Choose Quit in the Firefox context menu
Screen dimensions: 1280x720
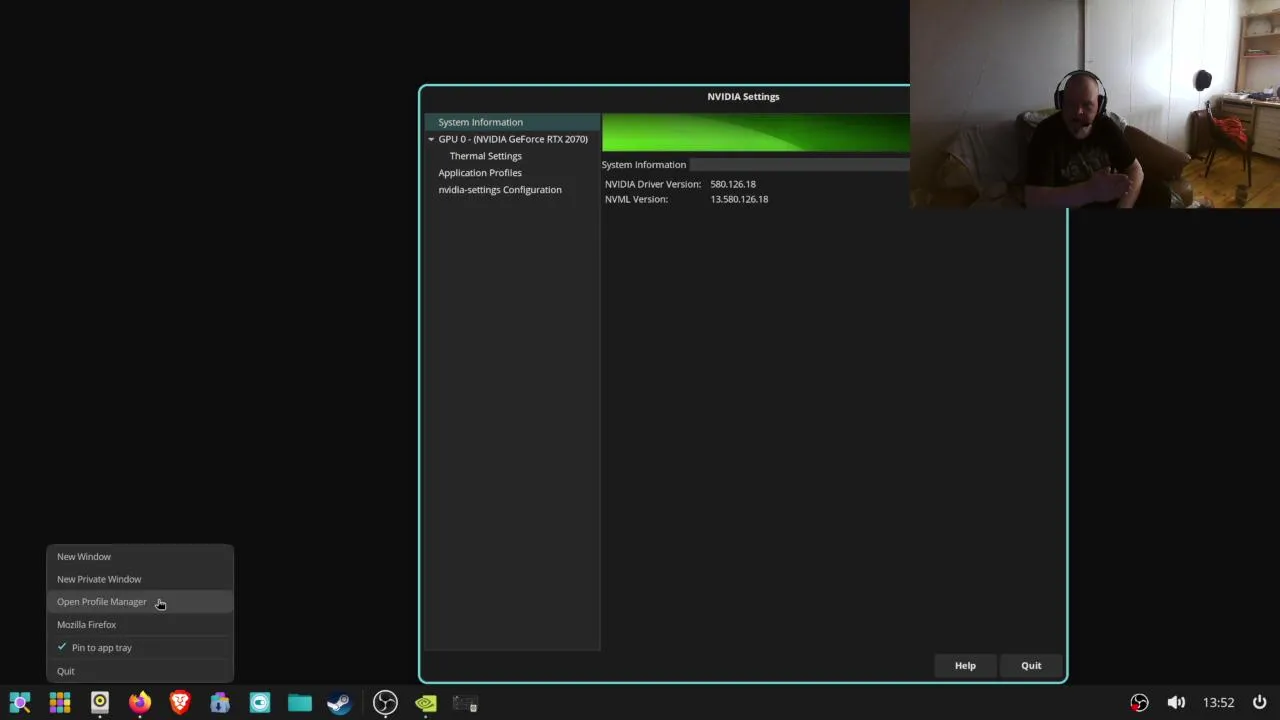[x=140, y=671]
